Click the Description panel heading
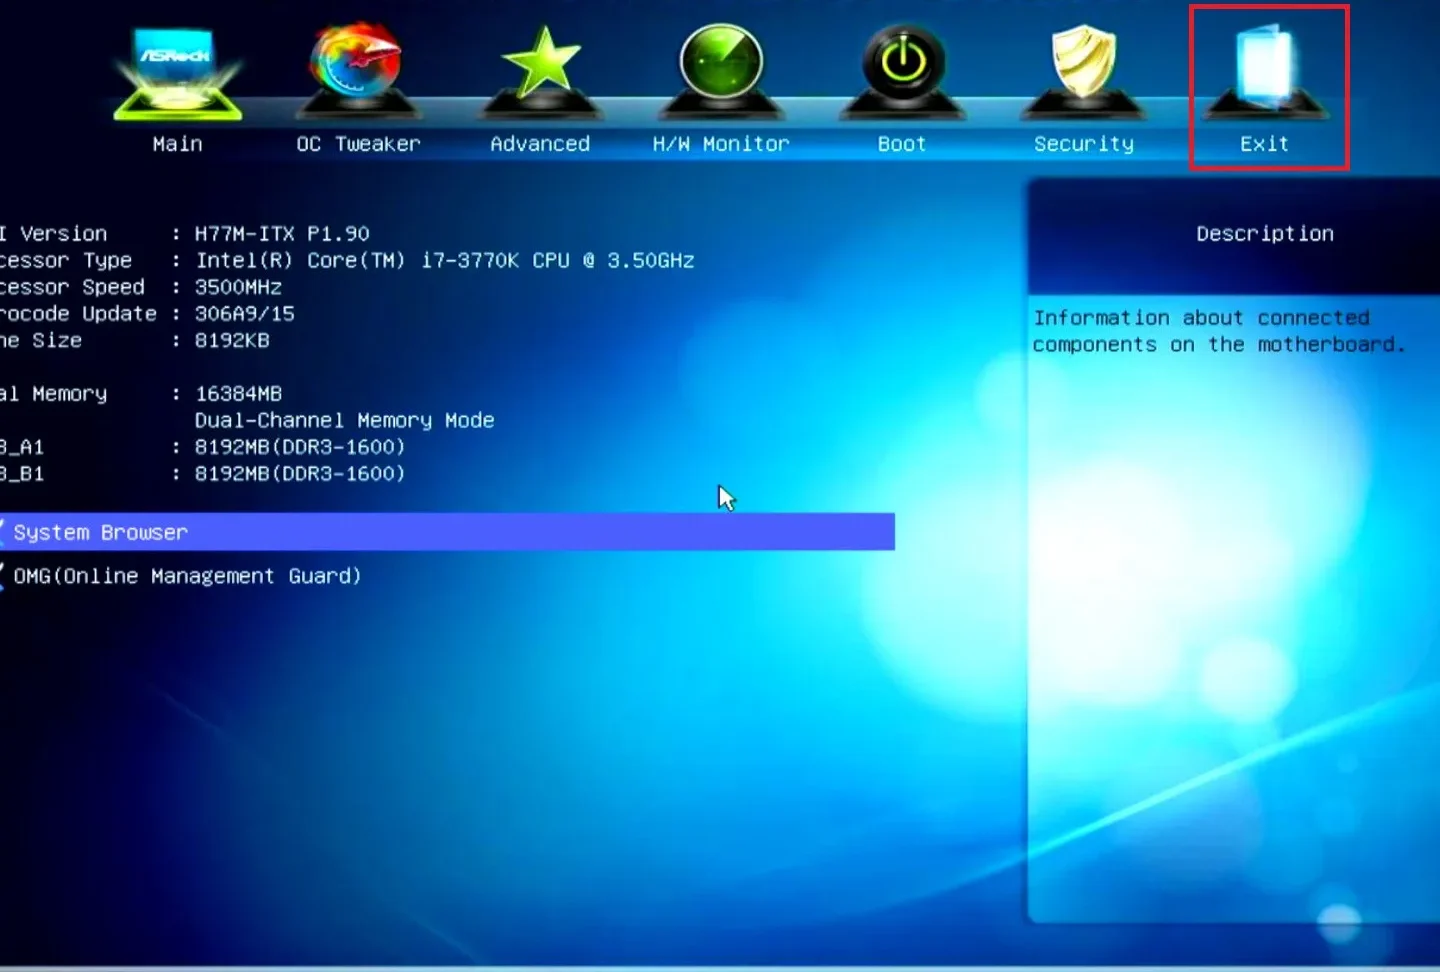Image resolution: width=1440 pixels, height=972 pixels. [x=1265, y=234]
